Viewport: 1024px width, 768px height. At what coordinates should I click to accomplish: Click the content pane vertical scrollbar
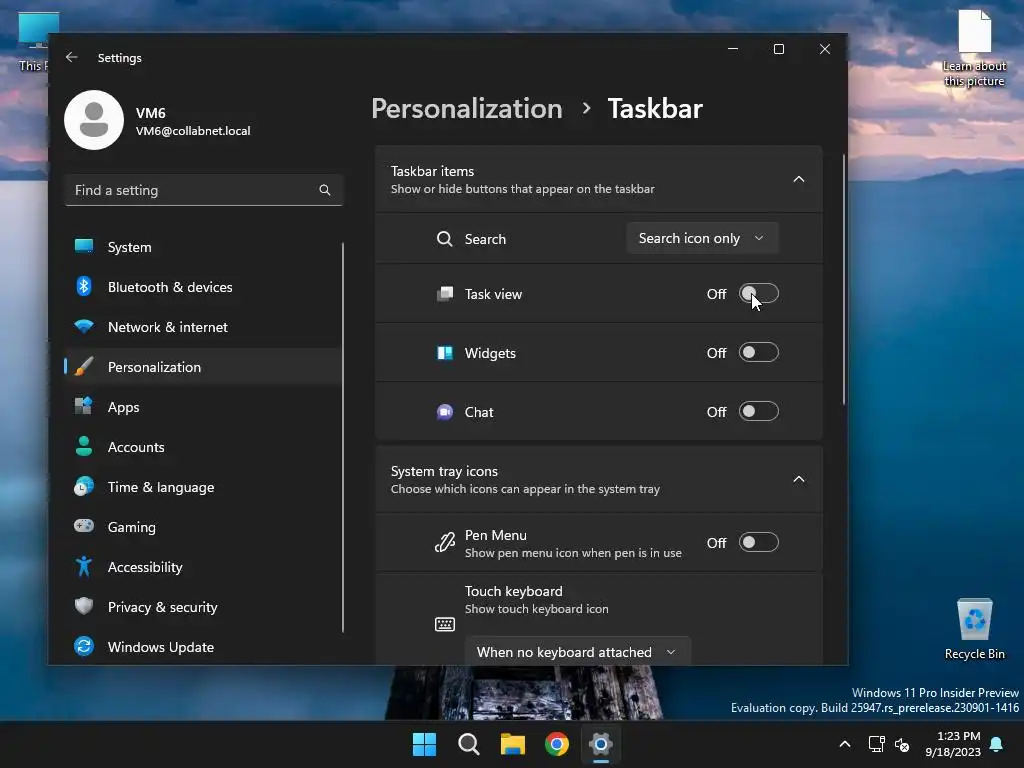[844, 280]
